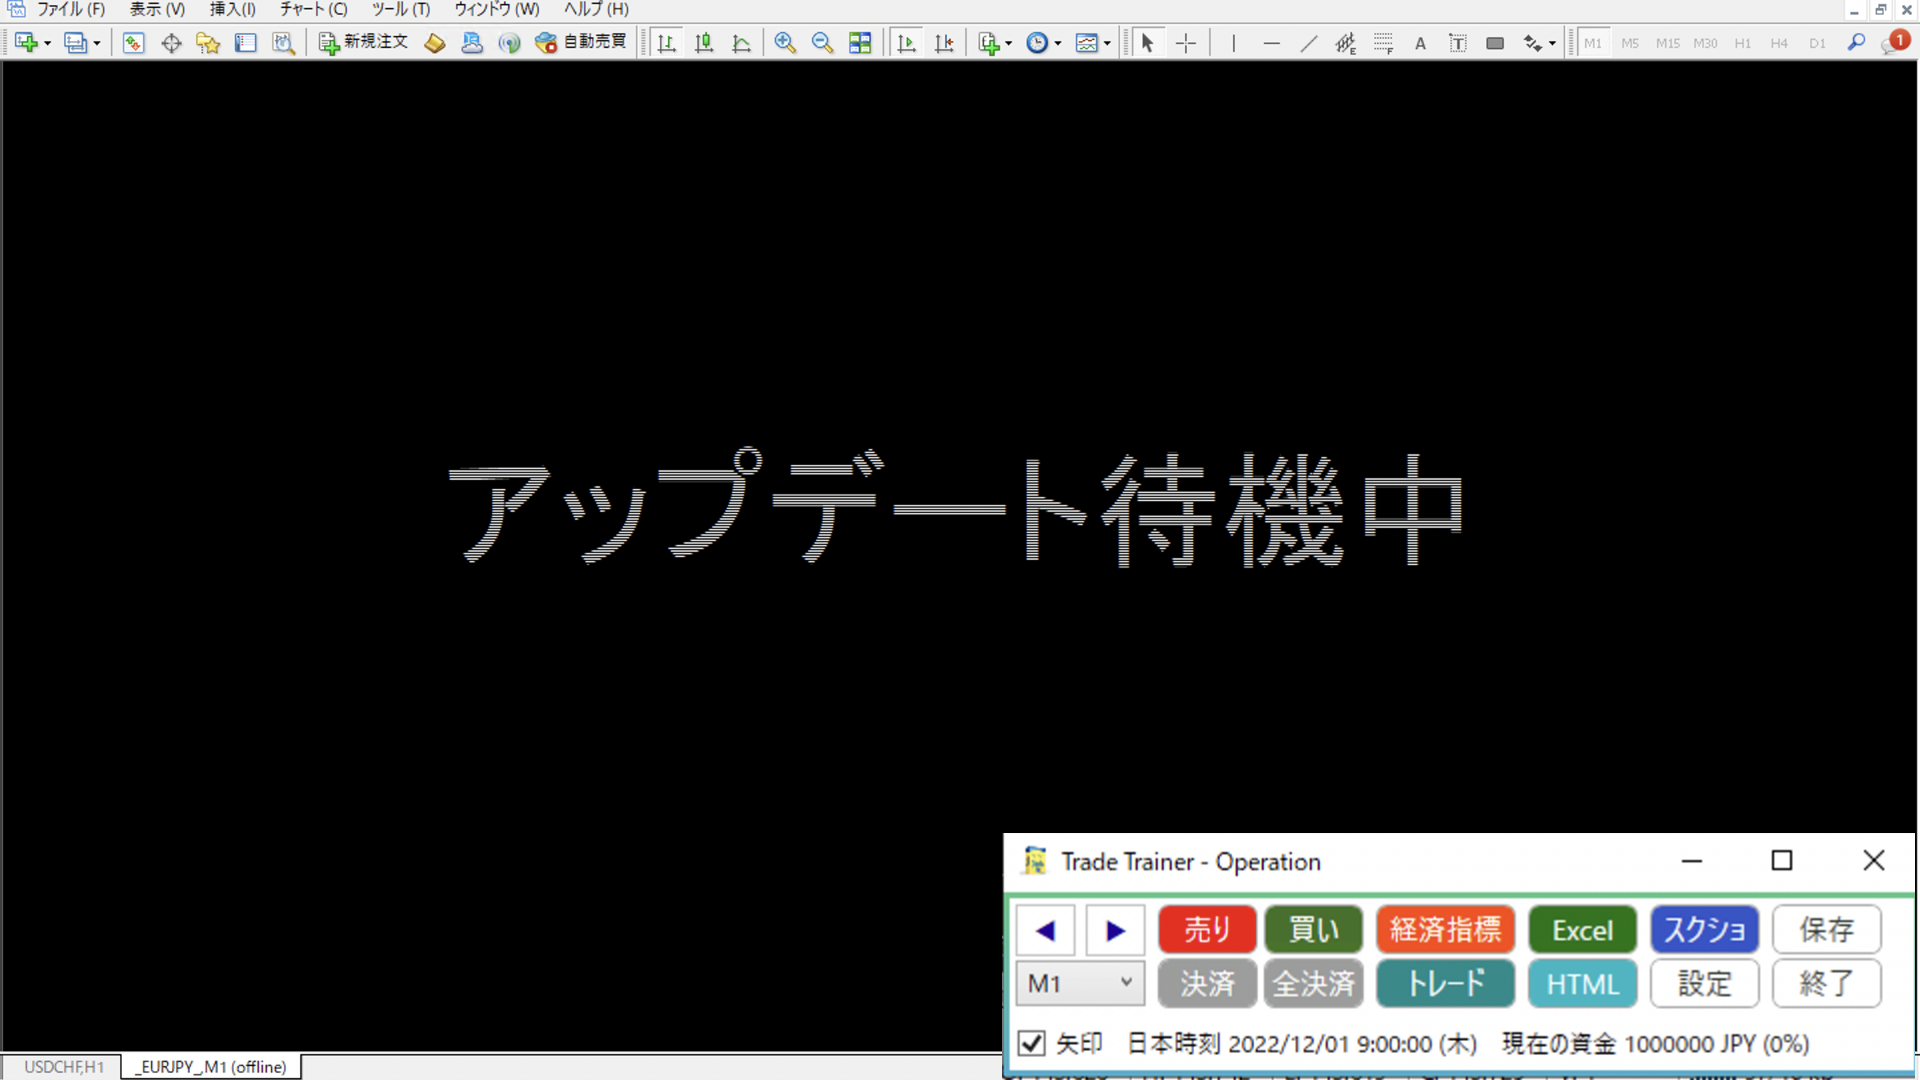Step forward with the right arrow
The width and height of the screenshot is (1920, 1080).
point(1115,931)
